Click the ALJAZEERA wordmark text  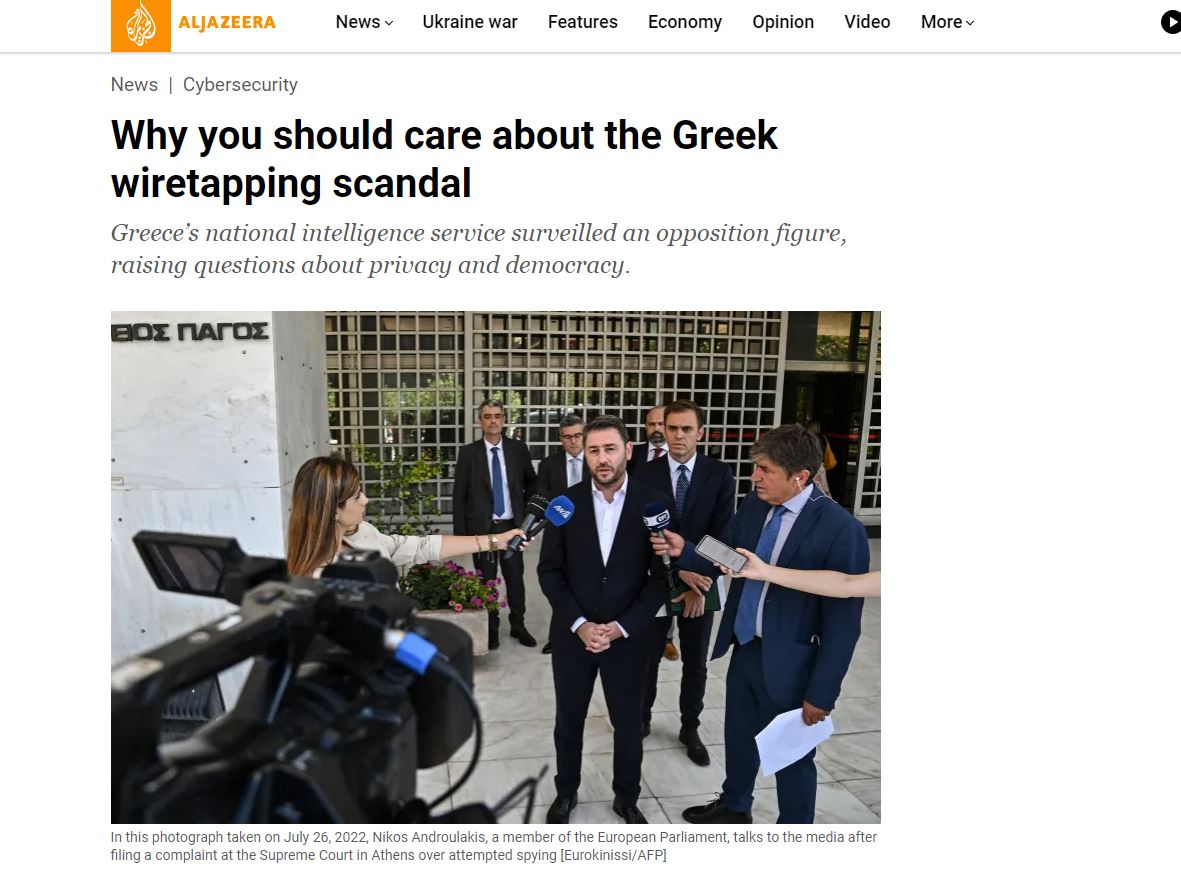pyautogui.click(x=227, y=23)
